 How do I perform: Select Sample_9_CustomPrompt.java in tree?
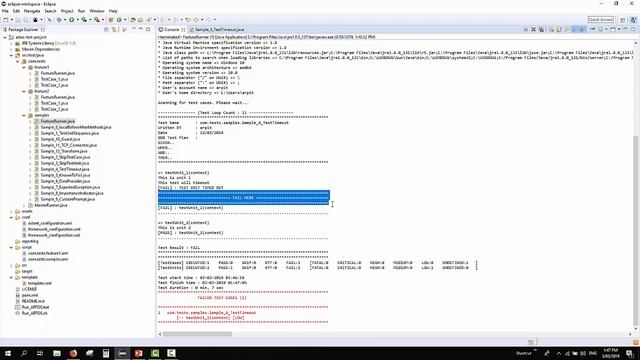coord(68,199)
